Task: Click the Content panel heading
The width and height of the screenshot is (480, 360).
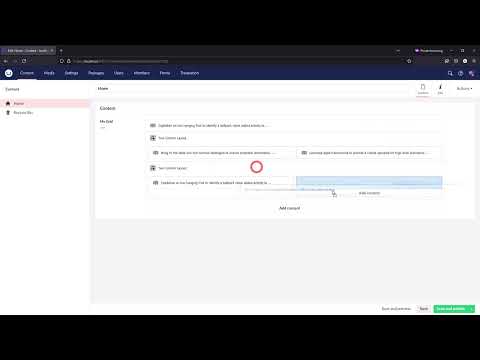Action: coord(107,108)
